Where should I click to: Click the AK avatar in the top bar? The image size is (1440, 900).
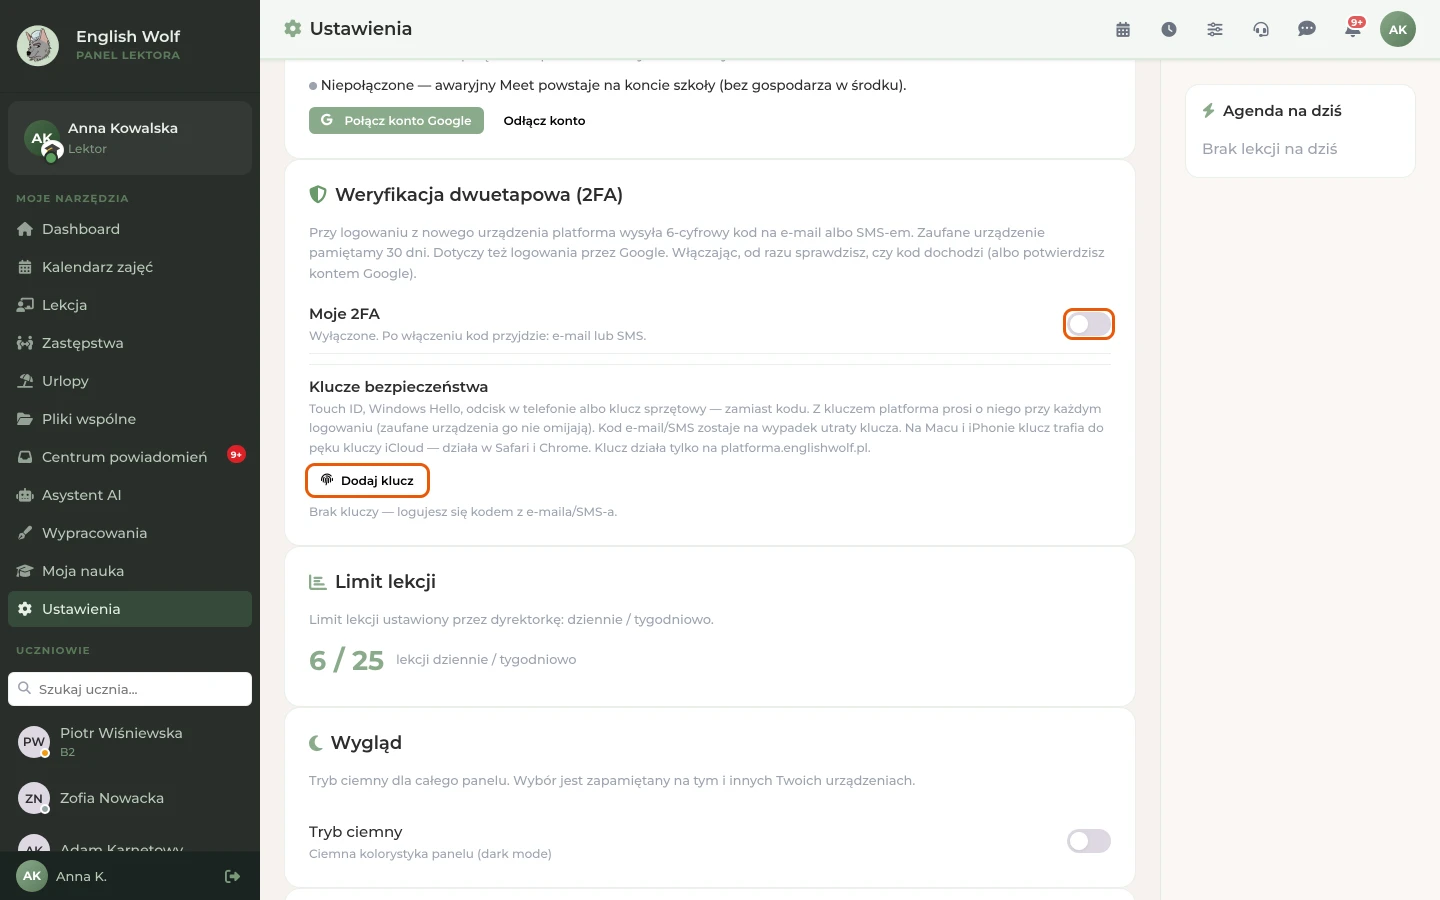click(1398, 29)
